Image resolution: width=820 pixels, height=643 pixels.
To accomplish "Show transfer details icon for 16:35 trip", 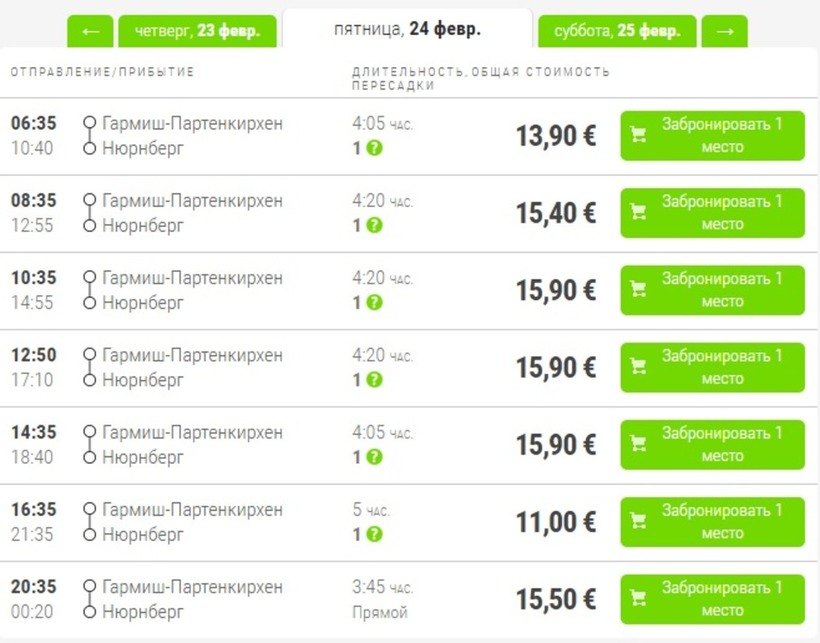I will (x=374, y=534).
